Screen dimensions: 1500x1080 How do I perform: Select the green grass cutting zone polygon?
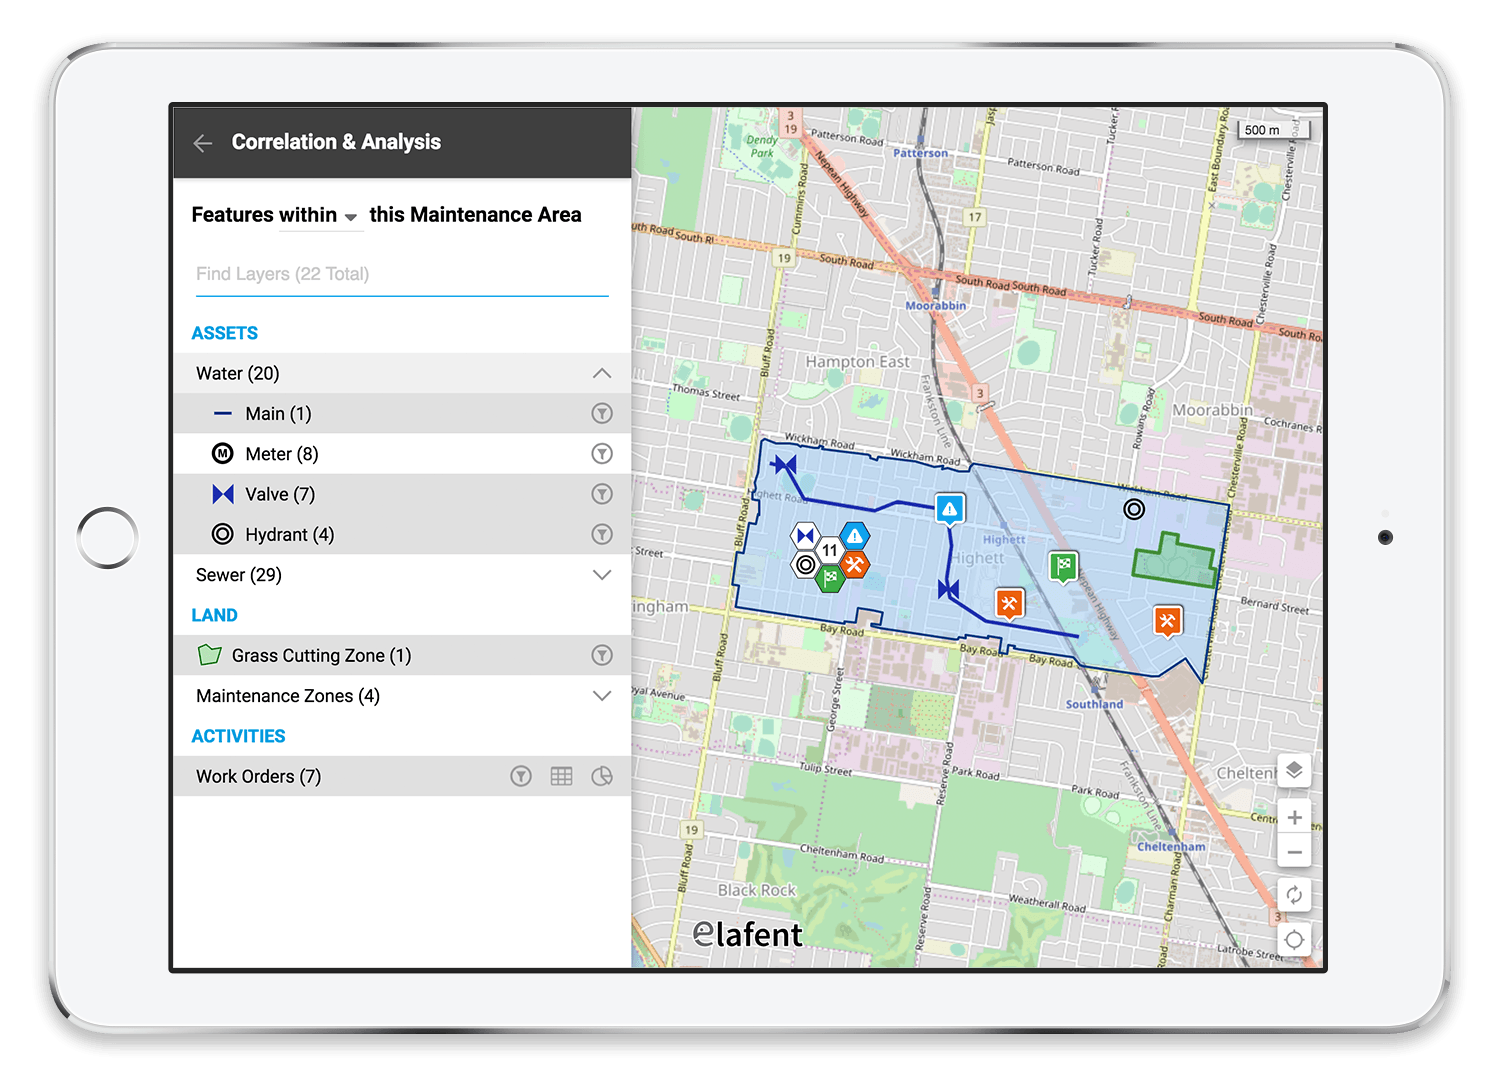[x=1175, y=563]
